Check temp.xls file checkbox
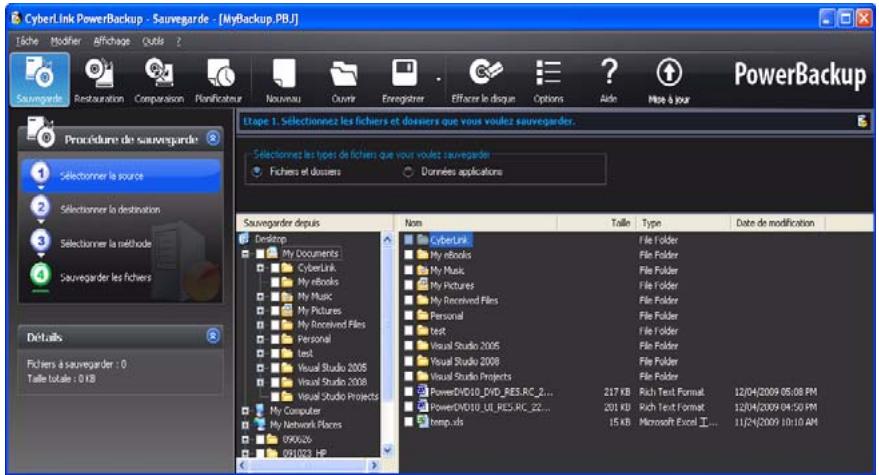Image resolution: width=879 pixels, height=475 pixels. coord(409,422)
